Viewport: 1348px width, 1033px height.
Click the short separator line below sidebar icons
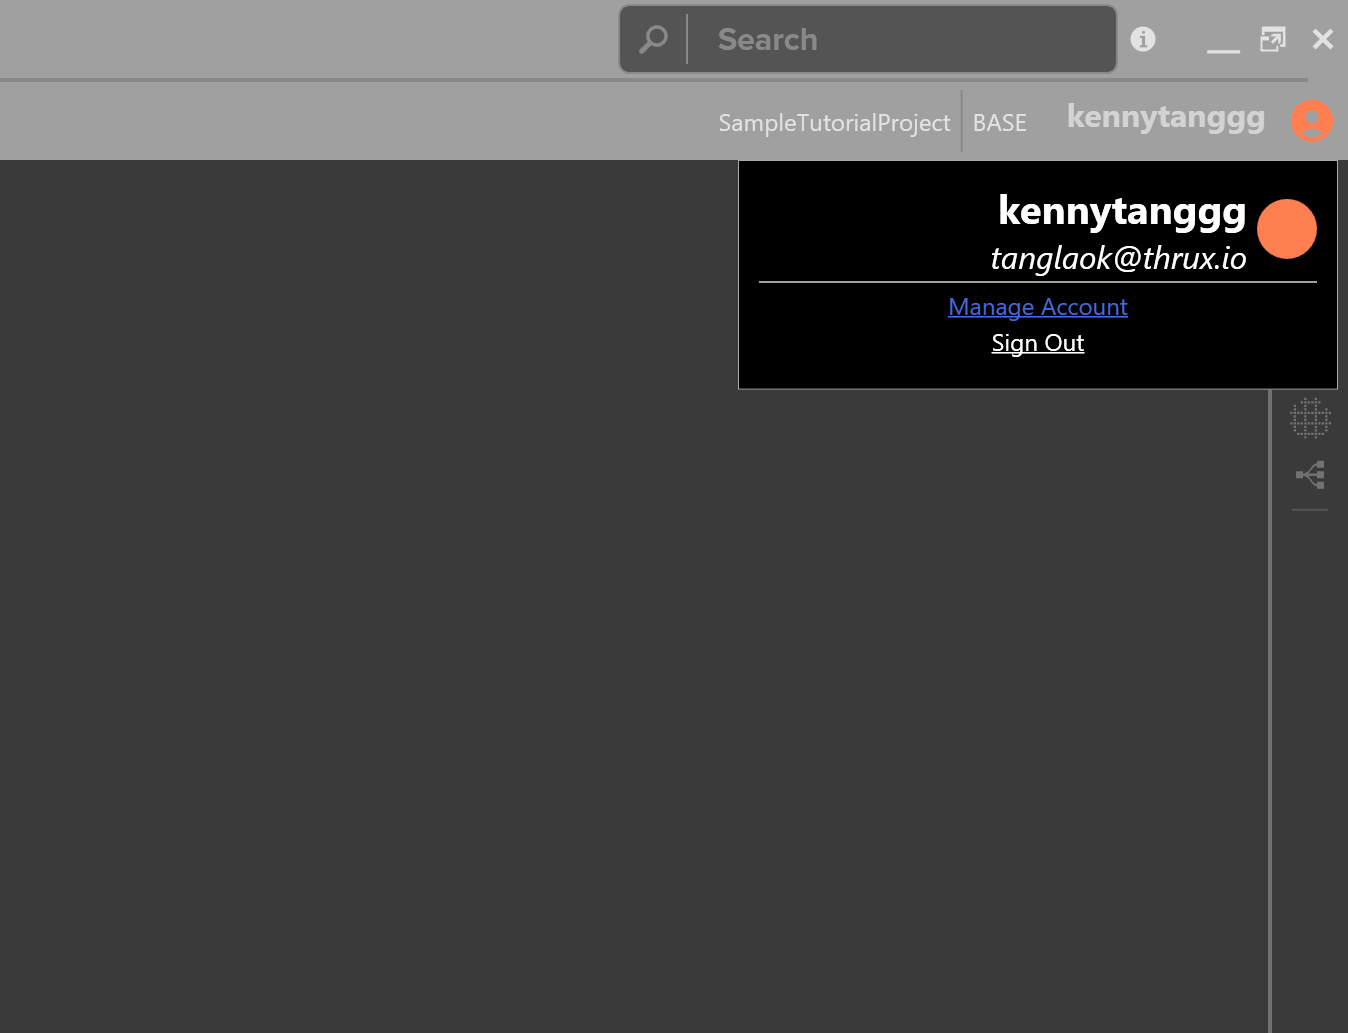[x=1310, y=510]
